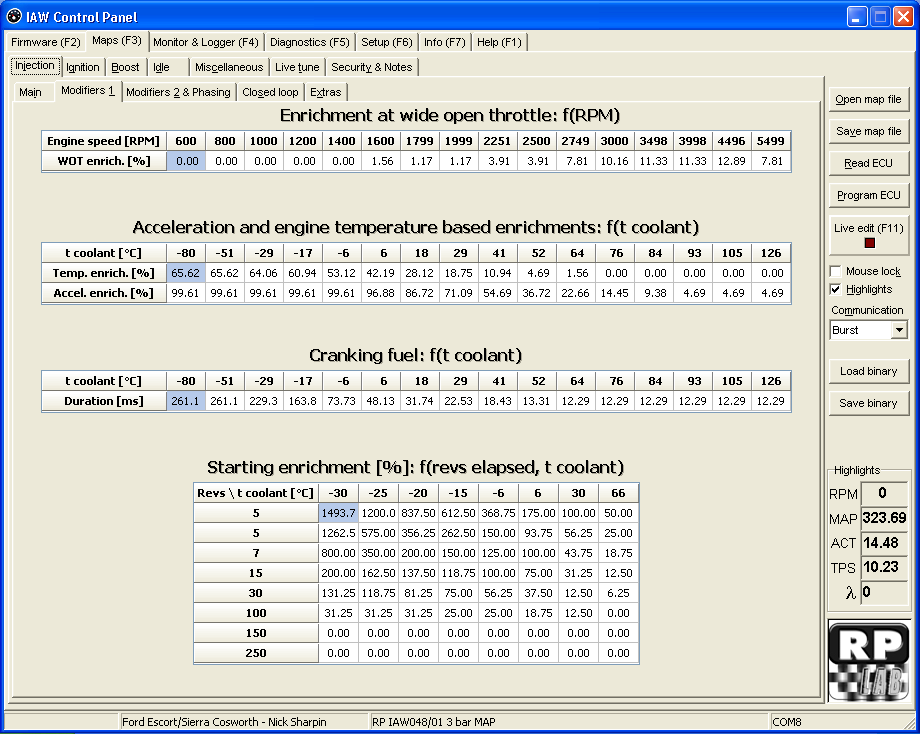Select the Idle sub-tab
Screen dimensions: 920x734
(x=167, y=67)
